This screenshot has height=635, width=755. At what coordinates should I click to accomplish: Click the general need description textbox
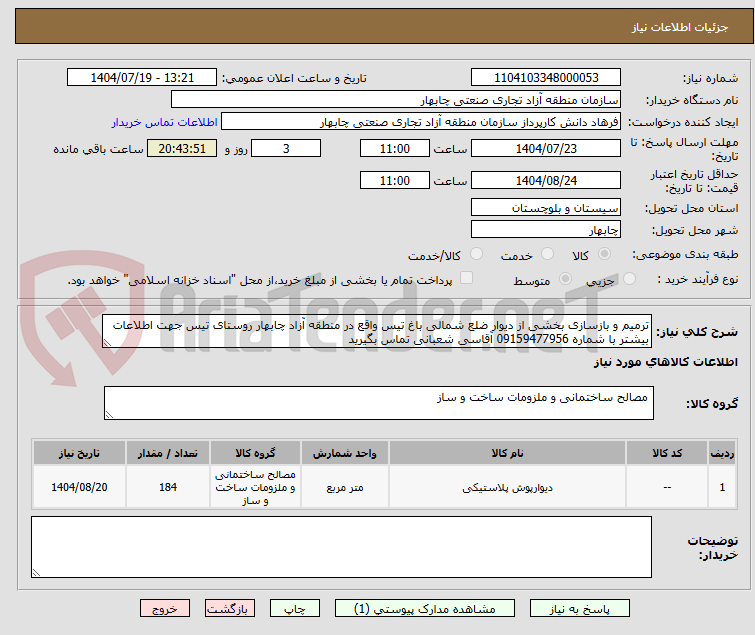(377, 332)
